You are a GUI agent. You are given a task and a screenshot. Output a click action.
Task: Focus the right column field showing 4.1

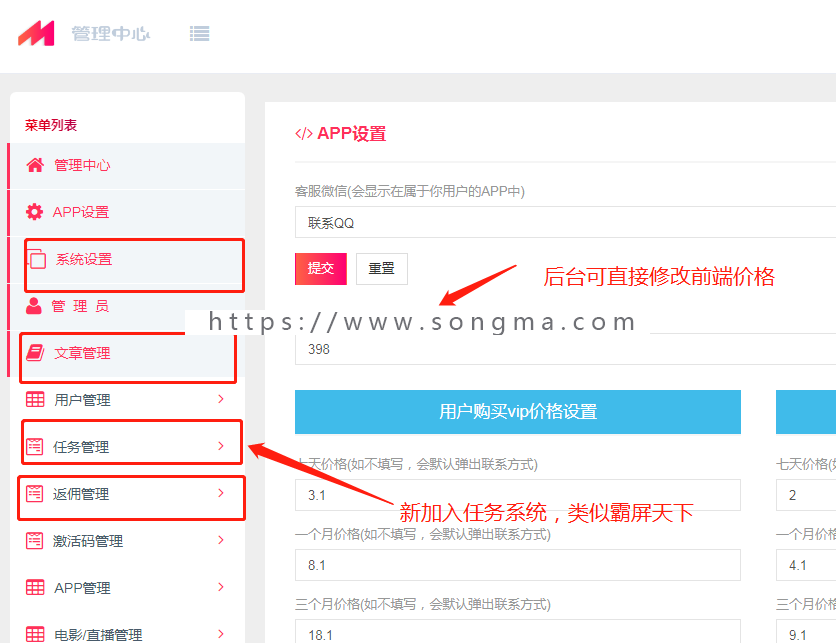[x=806, y=565]
